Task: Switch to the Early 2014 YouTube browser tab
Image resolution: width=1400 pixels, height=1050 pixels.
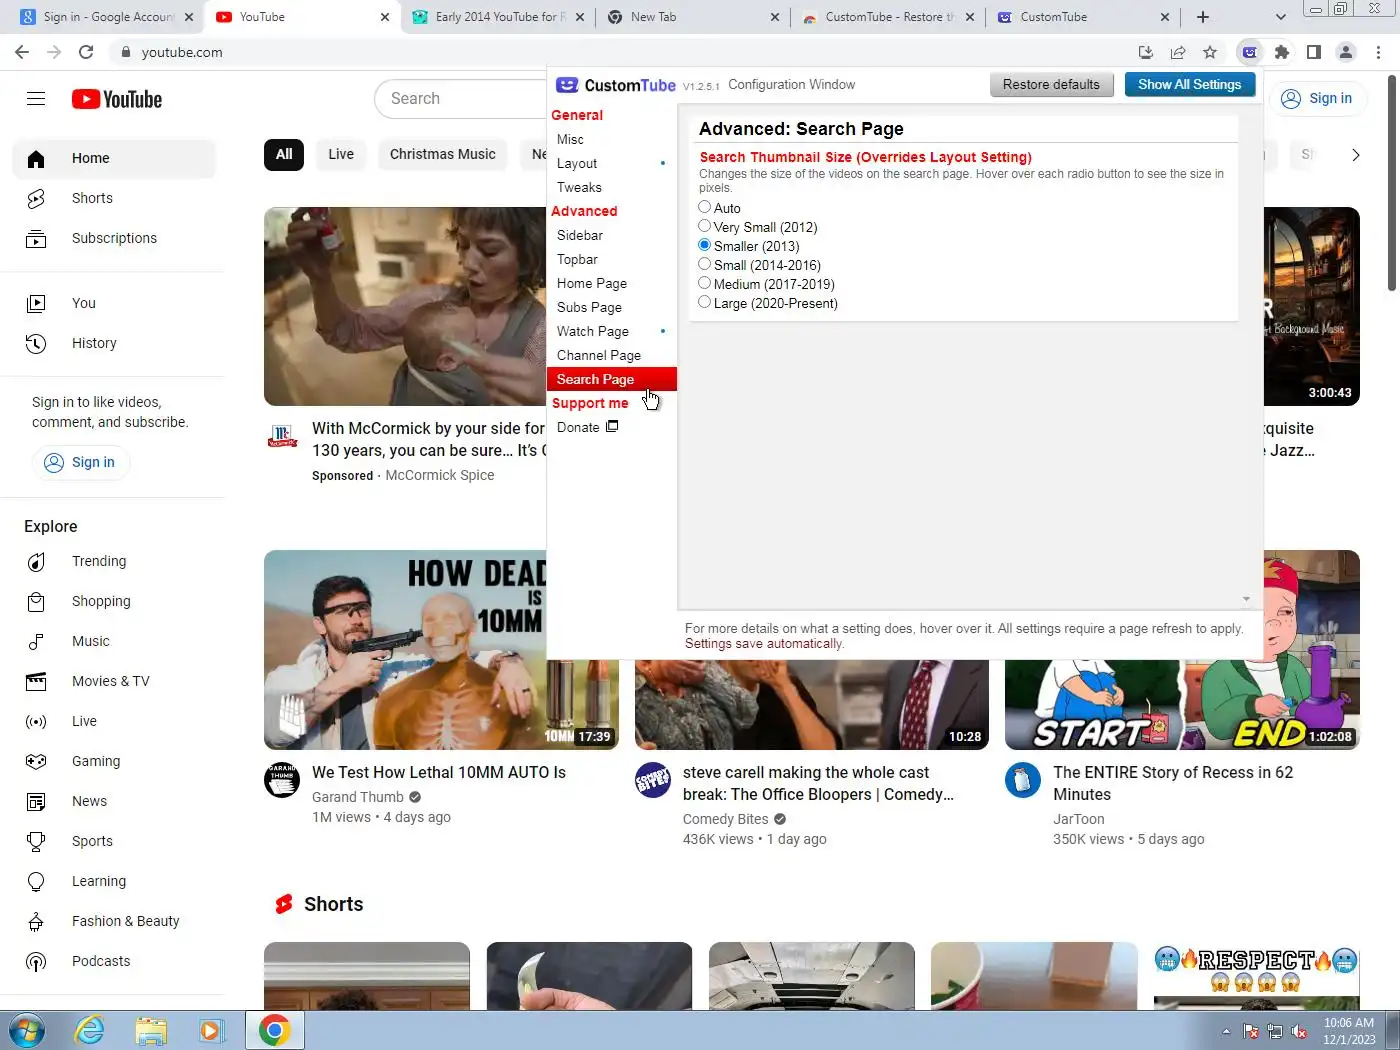Action: coord(500,17)
